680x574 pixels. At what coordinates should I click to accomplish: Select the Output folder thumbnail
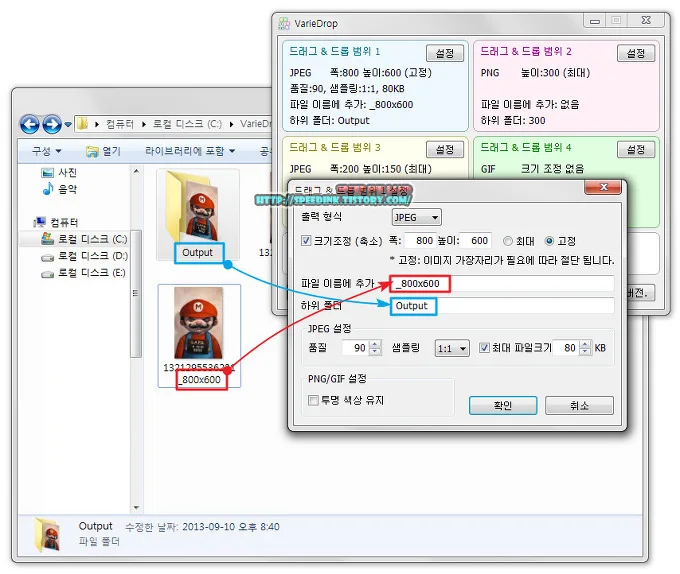[198, 215]
